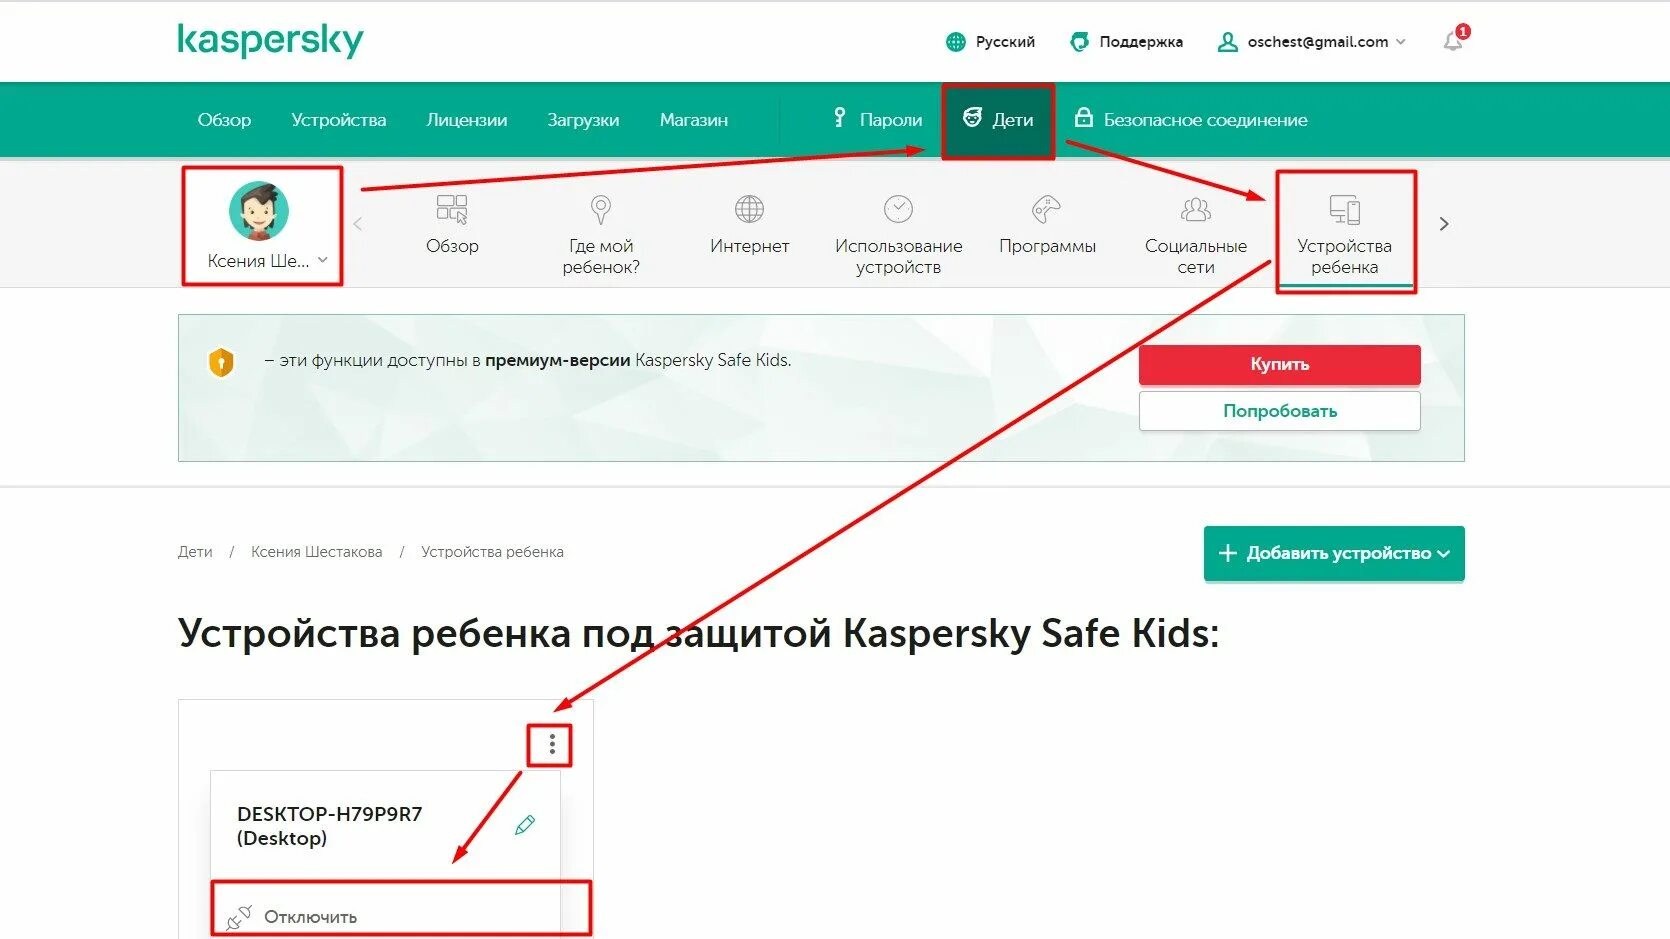Open the Лицензии menu item

[x=467, y=120]
